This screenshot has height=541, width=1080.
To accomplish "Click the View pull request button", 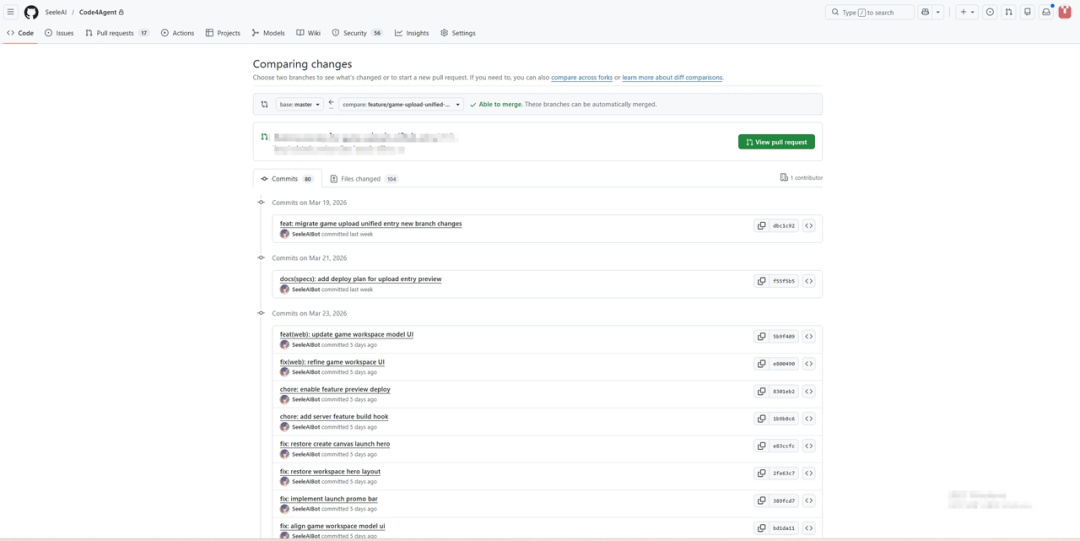I will point(776,142).
